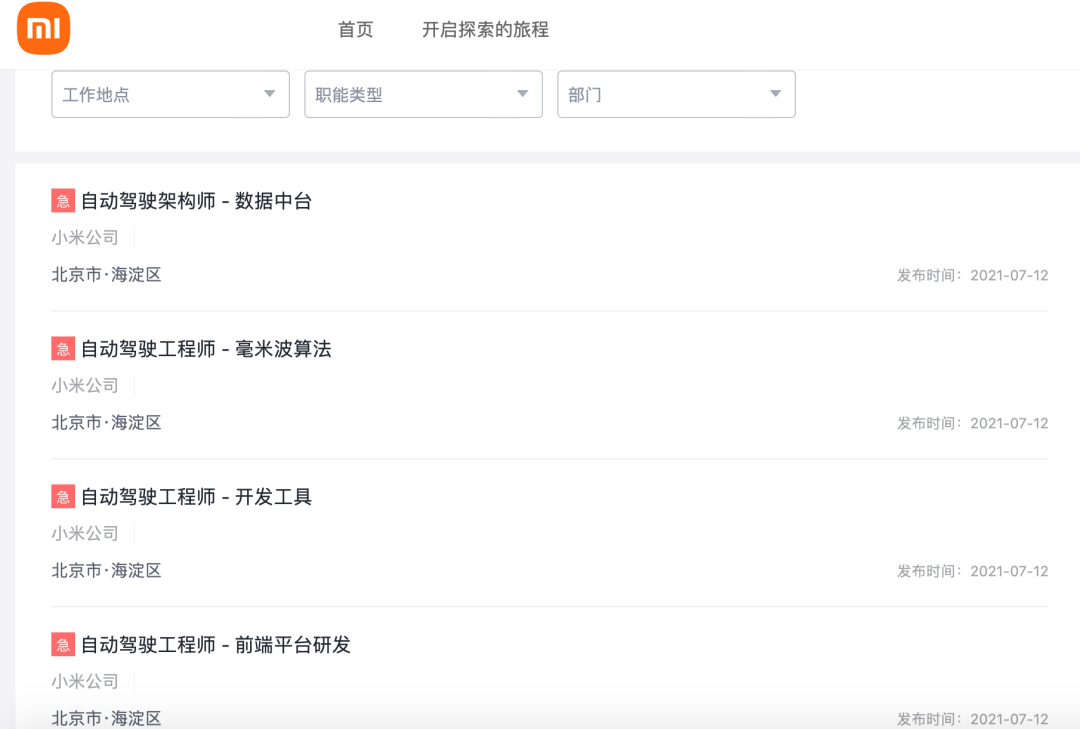
Task: Click 北京市·海淀区 on the first job listing
Action: pyautogui.click(x=105, y=274)
